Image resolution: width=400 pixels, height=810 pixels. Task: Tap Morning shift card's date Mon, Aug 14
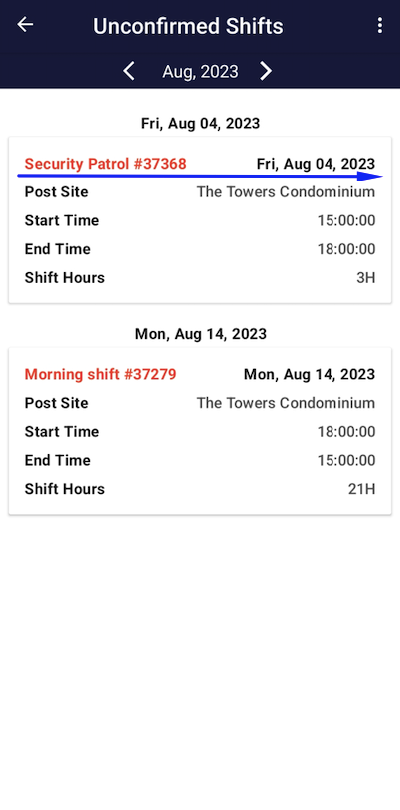click(x=310, y=375)
